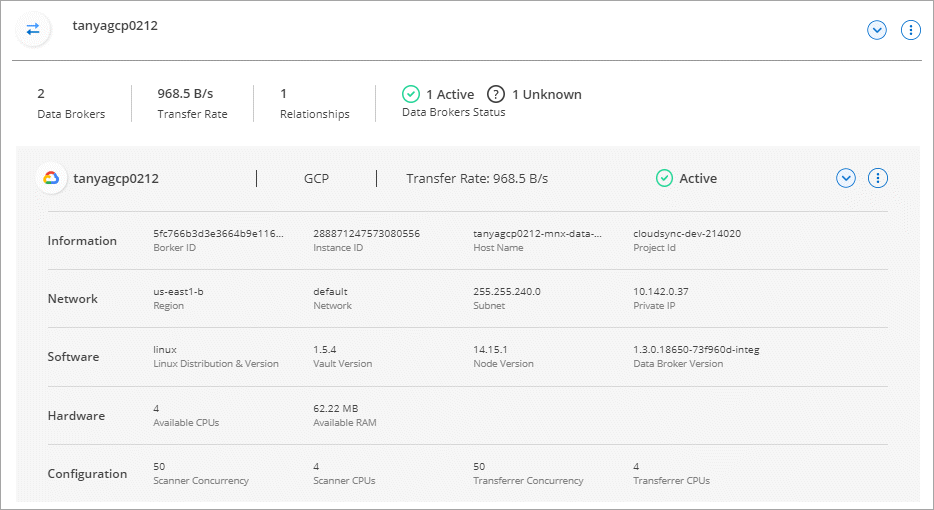Click the Unknown question mark status icon
Screen dimensions: 934x510
(x=496, y=94)
